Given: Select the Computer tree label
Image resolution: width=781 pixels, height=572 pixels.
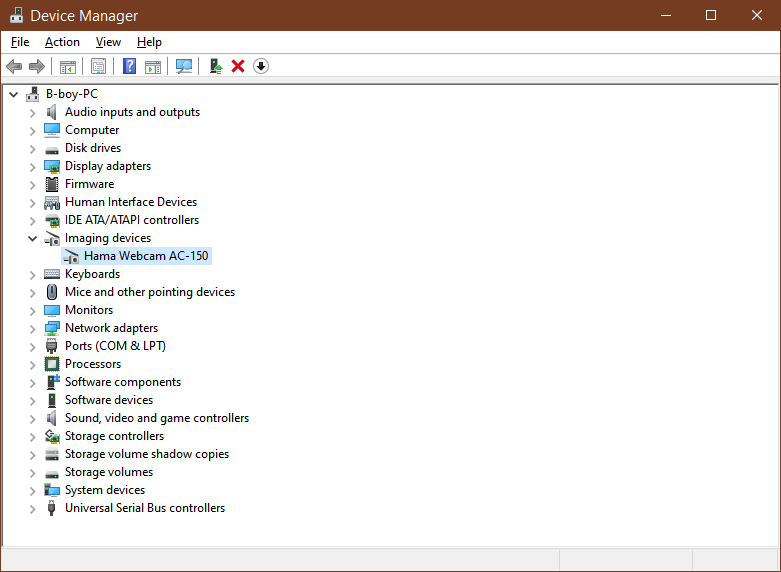Looking at the screenshot, I should pos(92,130).
